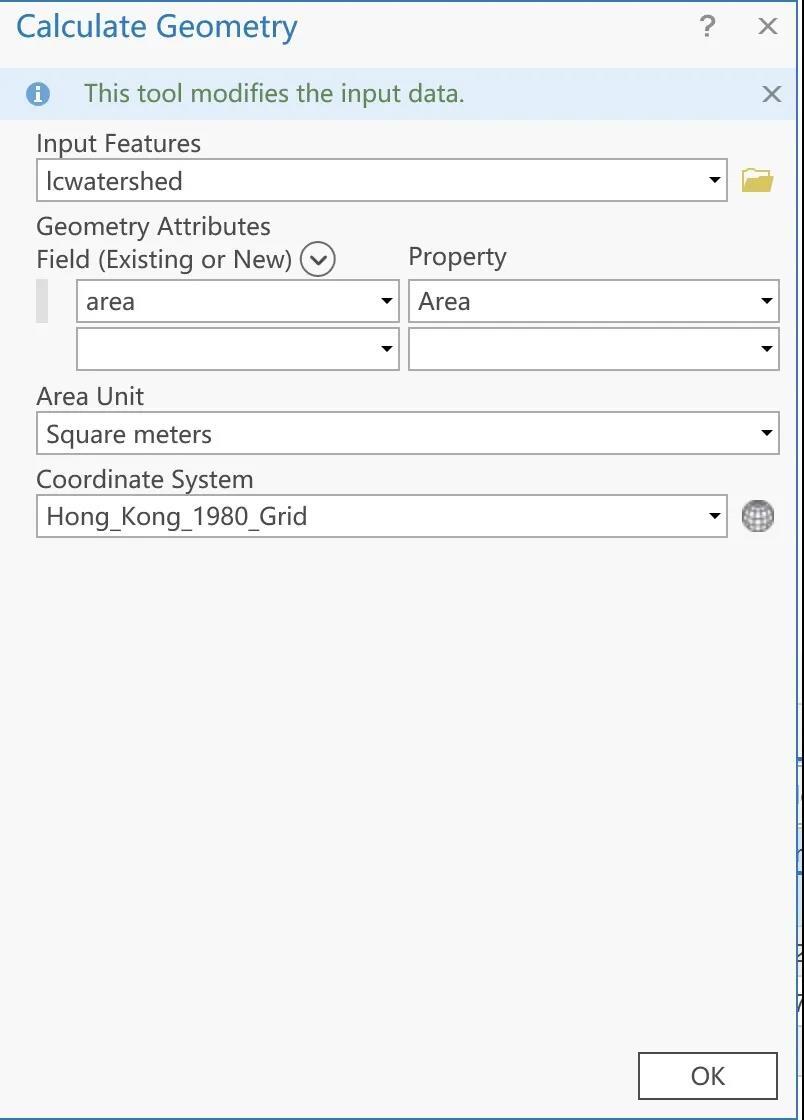Open the 'area' field dropdown
This screenshot has height=1120, width=804.
pos(386,302)
